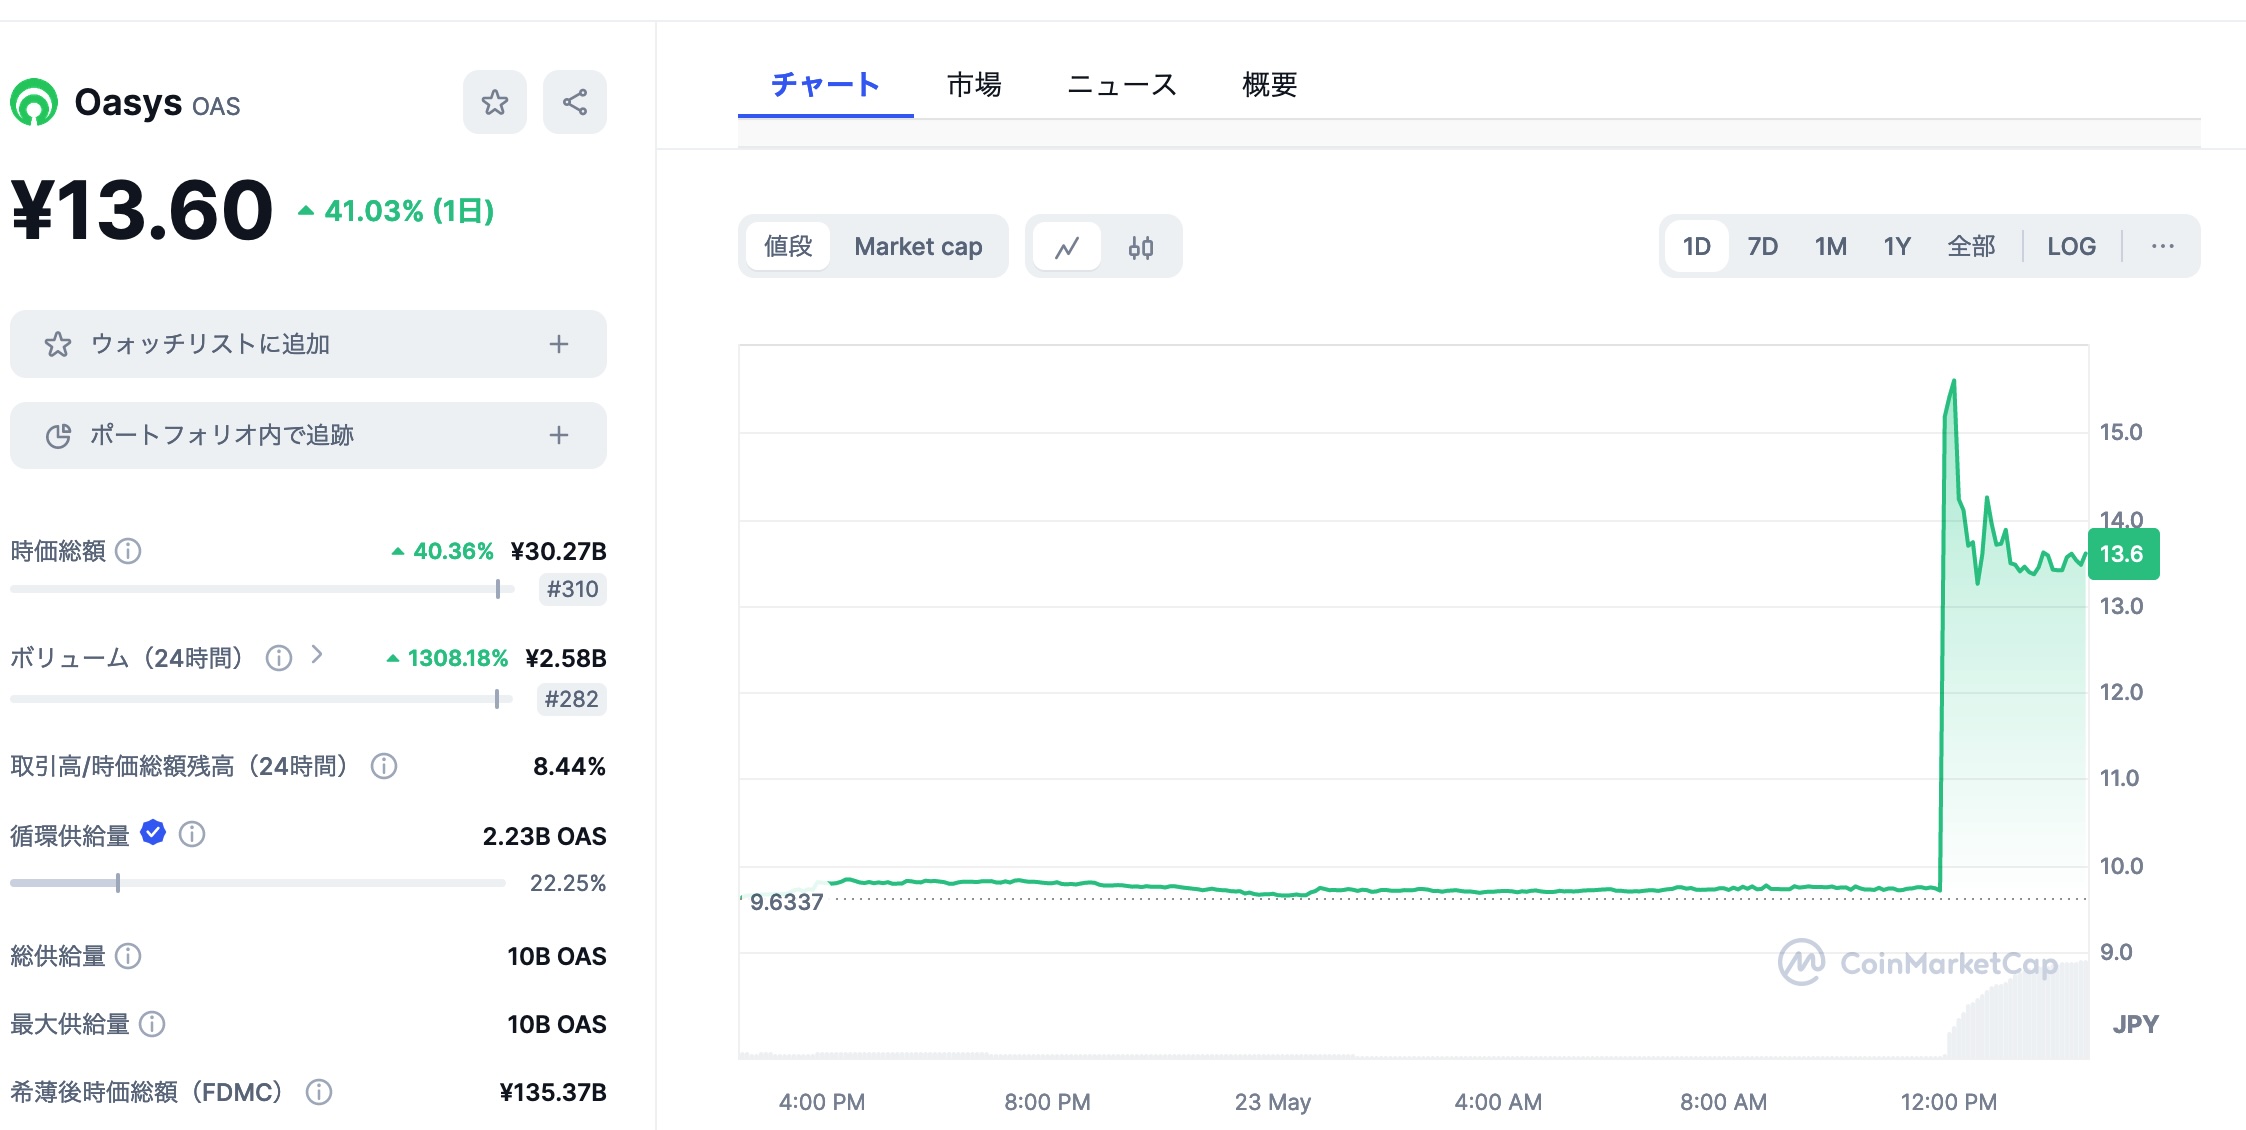The width and height of the screenshot is (2246, 1130).
Task: Click the 41.03% (1日) change text
Action: (x=396, y=211)
